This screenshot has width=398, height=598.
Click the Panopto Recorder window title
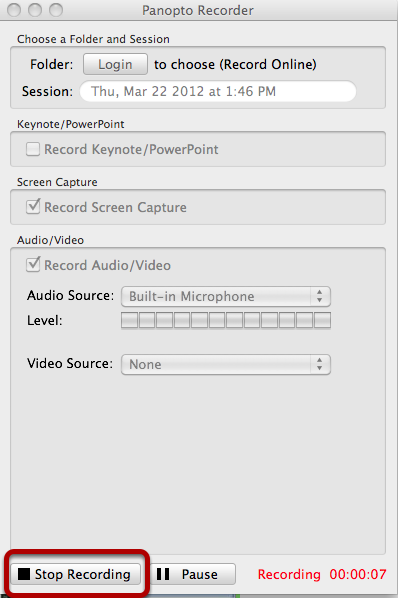197,10
